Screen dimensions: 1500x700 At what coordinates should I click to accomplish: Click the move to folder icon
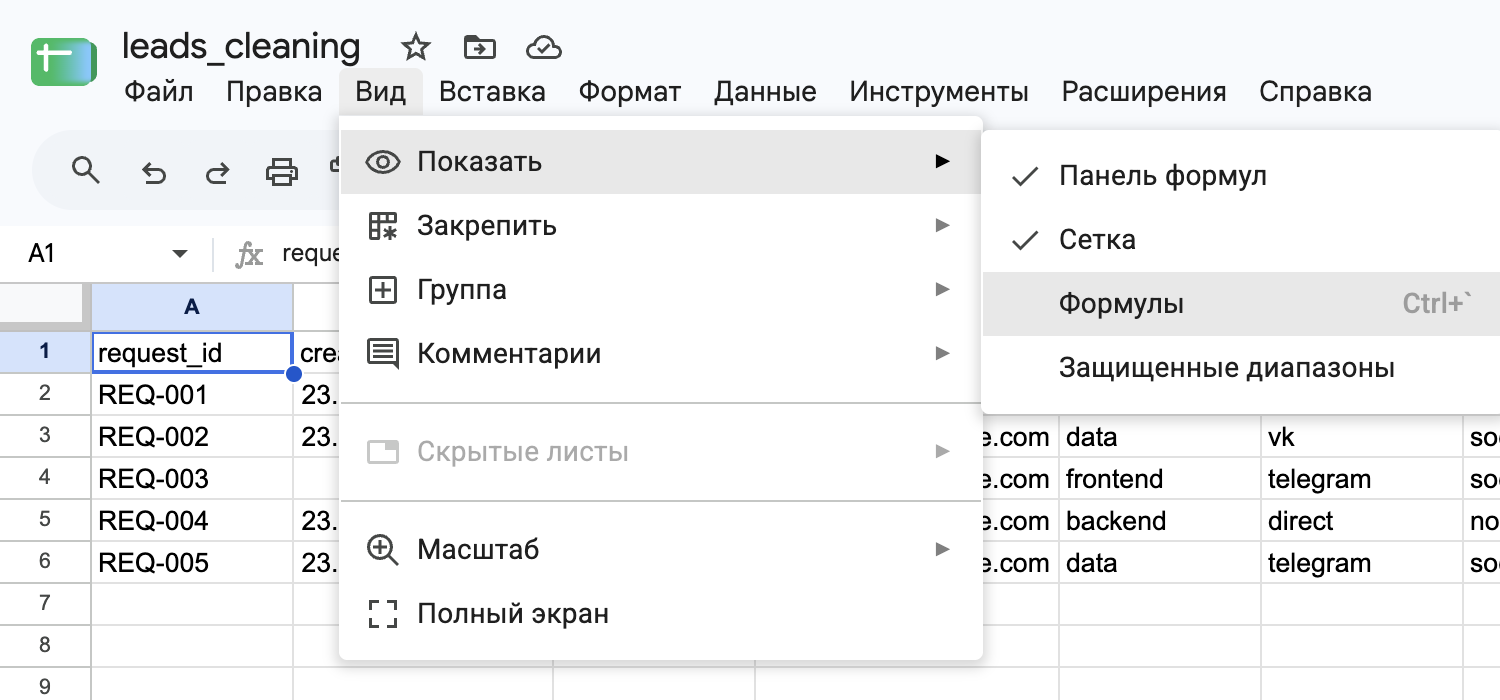tap(480, 47)
